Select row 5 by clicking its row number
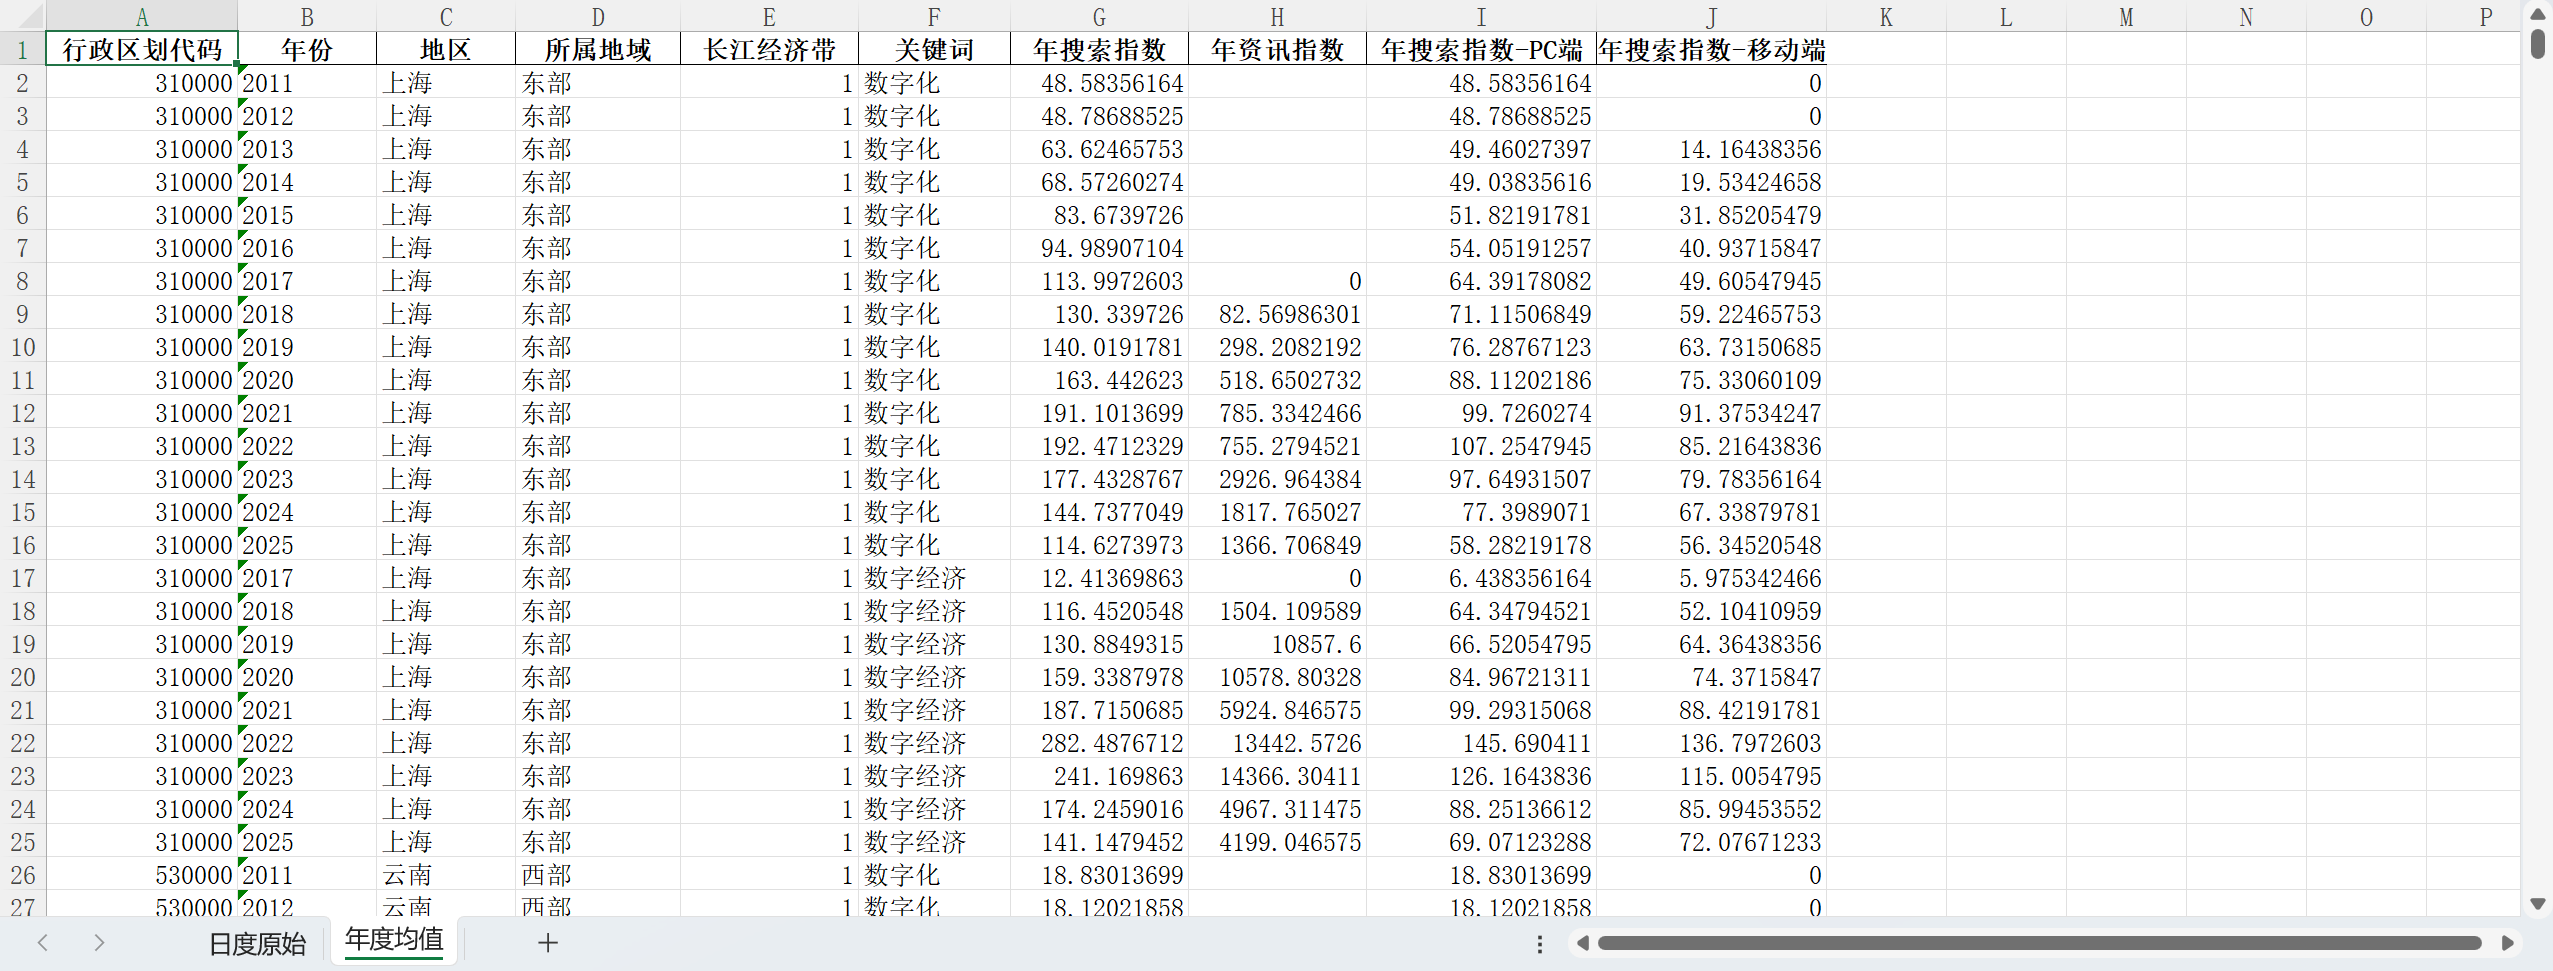 click(x=22, y=181)
